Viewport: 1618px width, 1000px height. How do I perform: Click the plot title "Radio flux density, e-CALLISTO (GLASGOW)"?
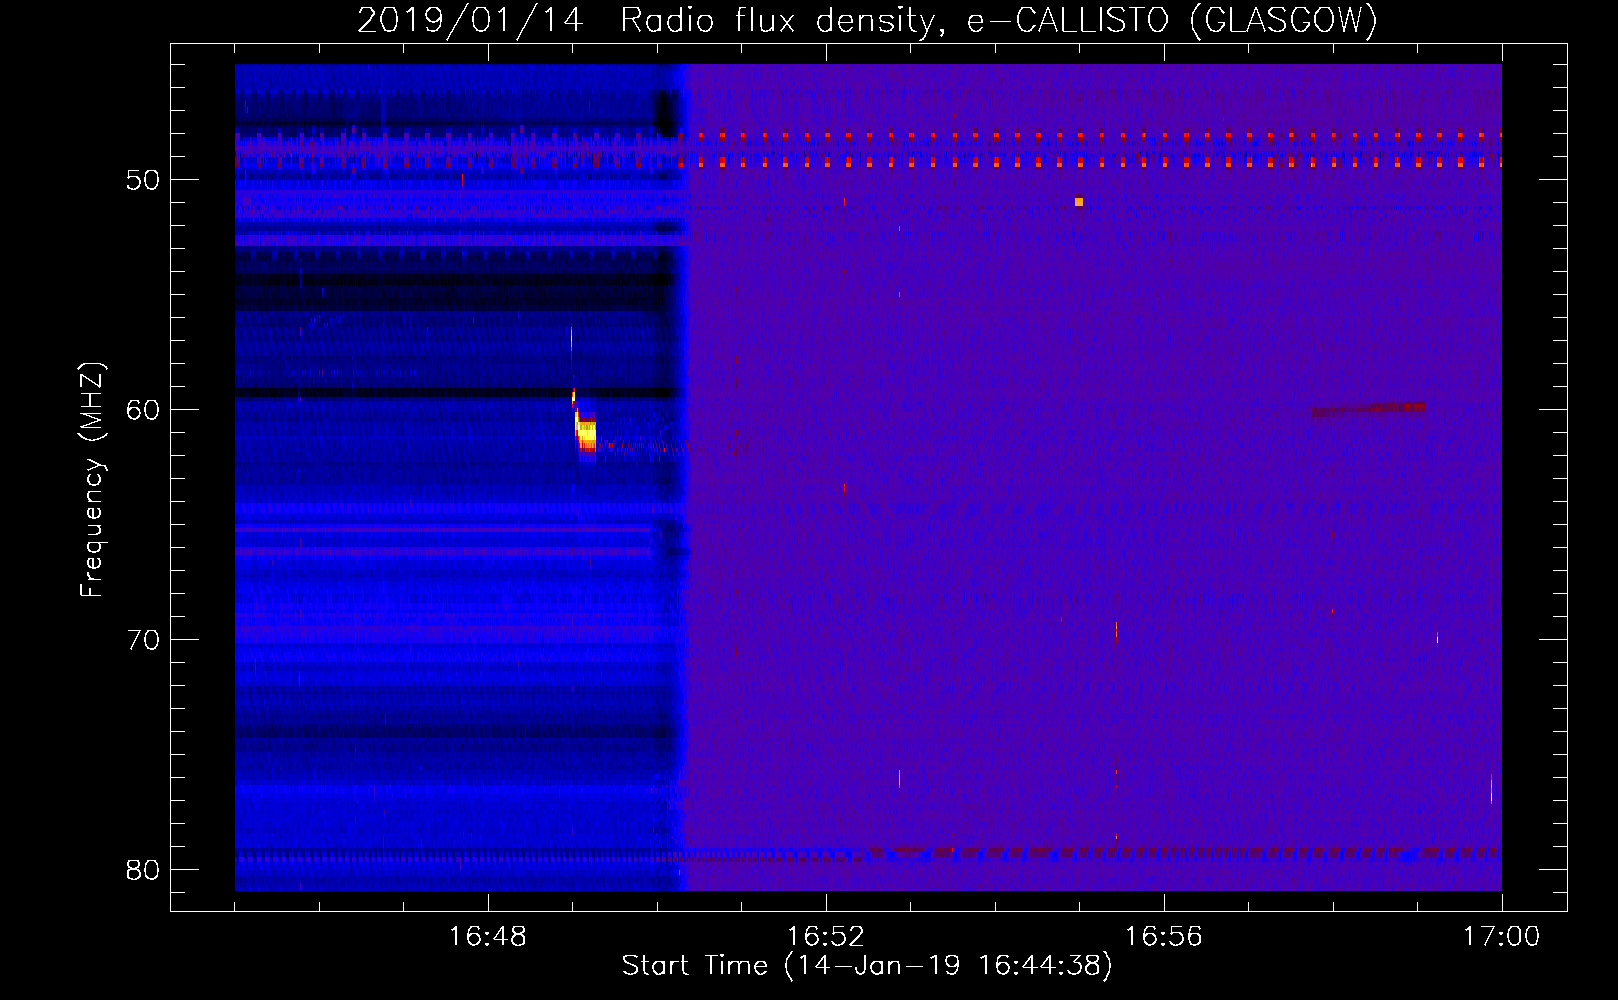999,20
